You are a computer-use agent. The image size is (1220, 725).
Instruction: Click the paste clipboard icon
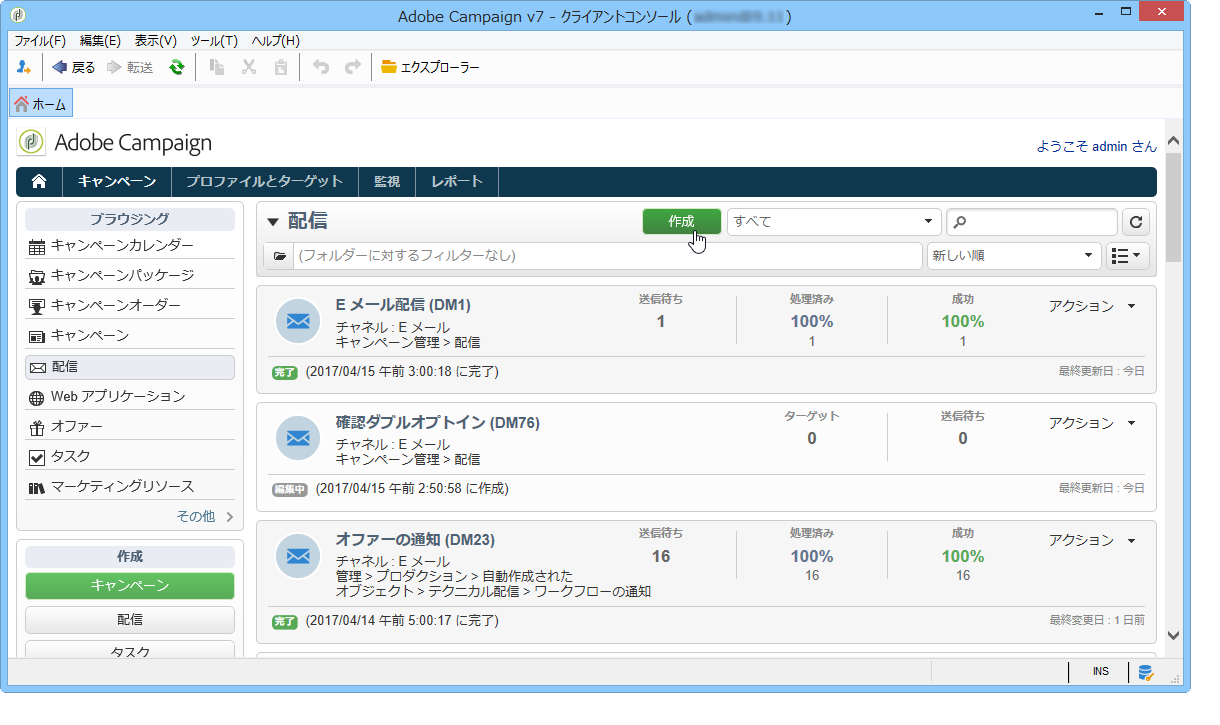282,67
